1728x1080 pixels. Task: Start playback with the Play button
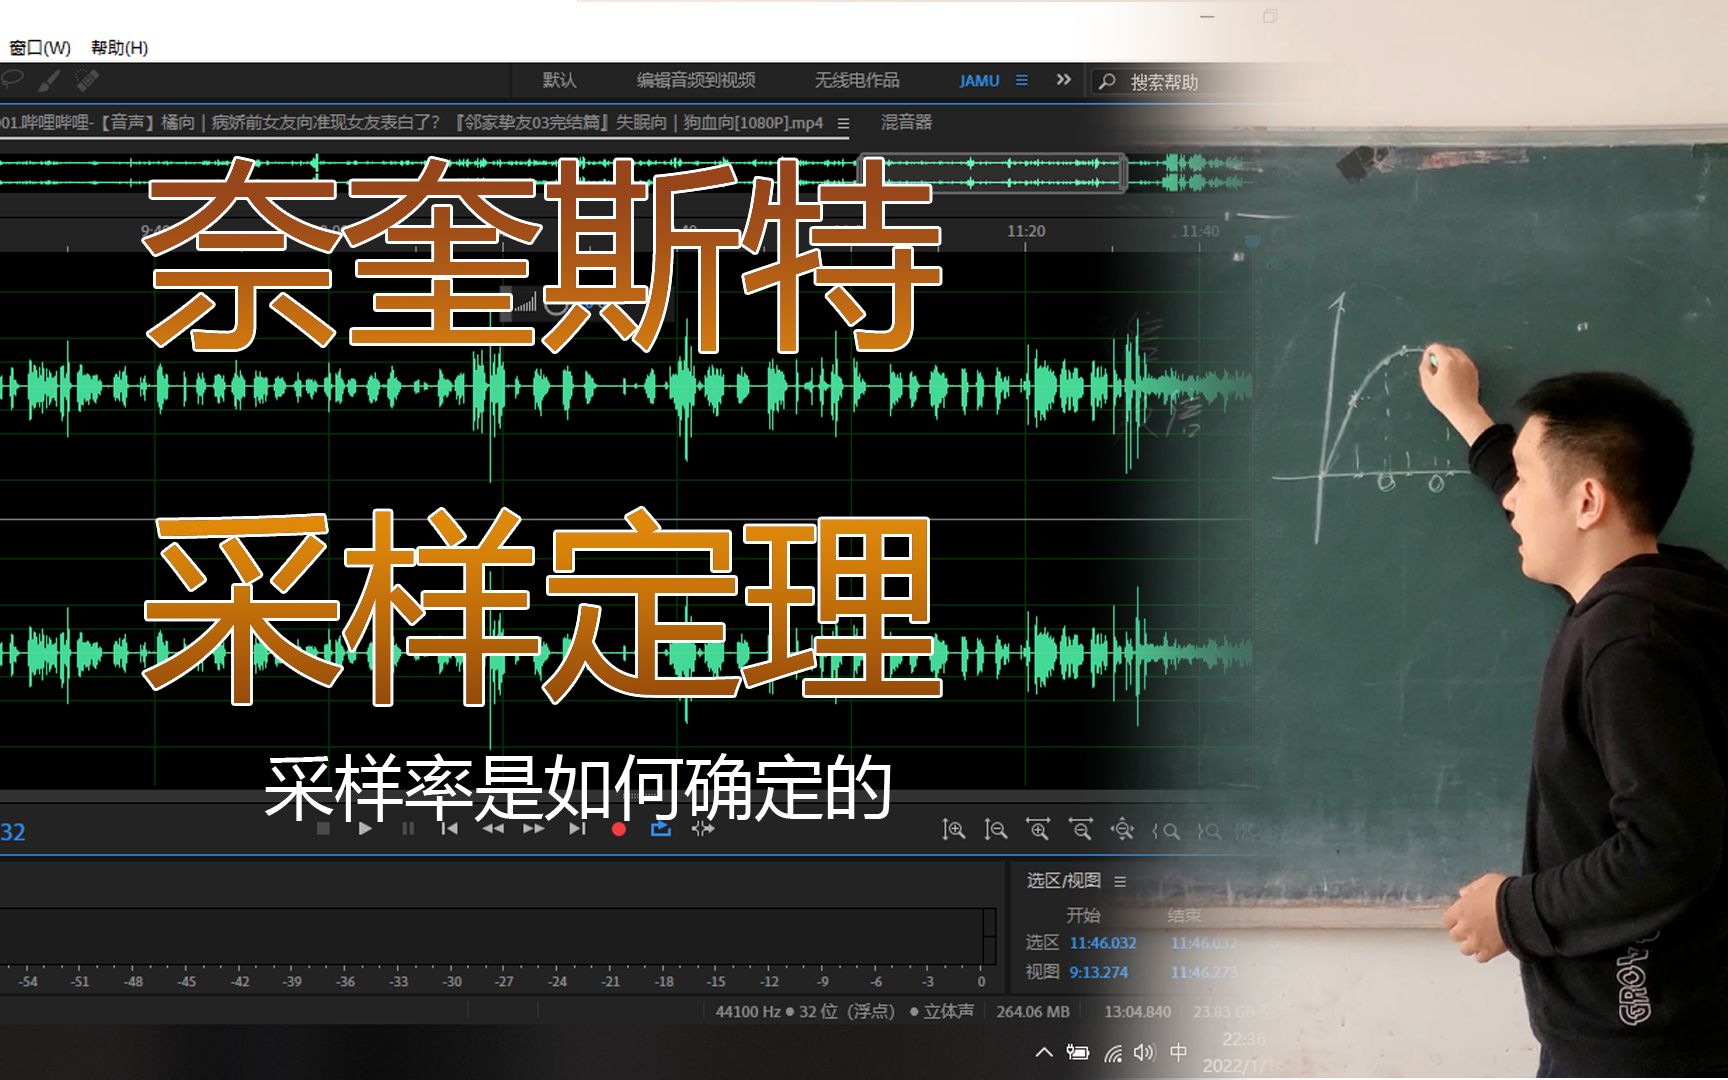click(365, 828)
